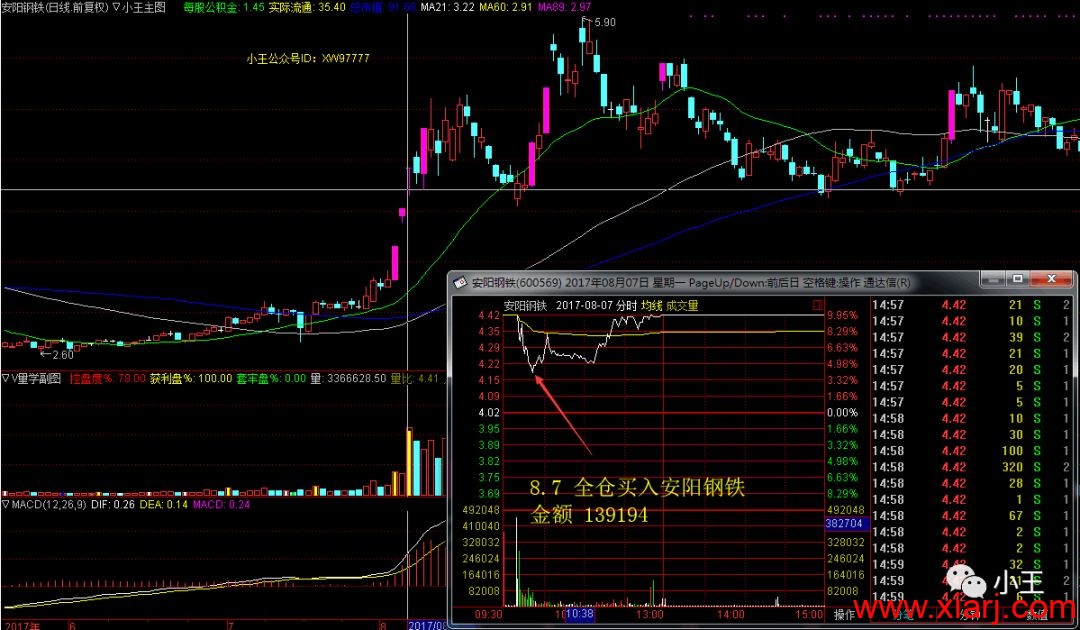The height and width of the screenshot is (630, 1080).
Task: Click the 2.60 low price label
Action: click(x=62, y=355)
